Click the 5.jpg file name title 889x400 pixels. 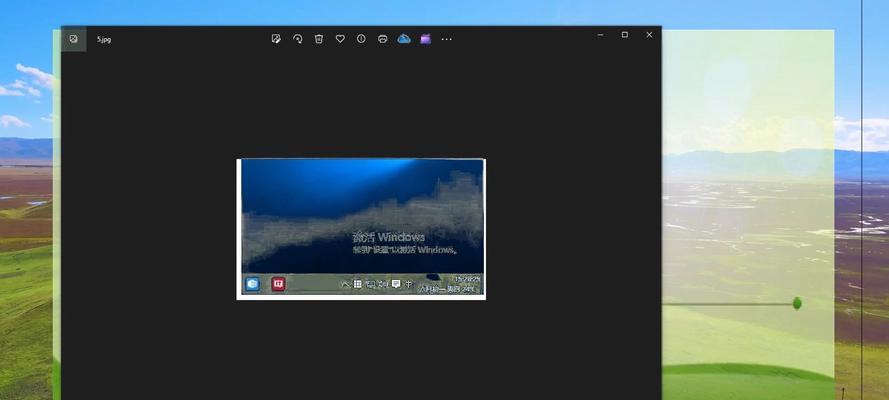(104, 40)
